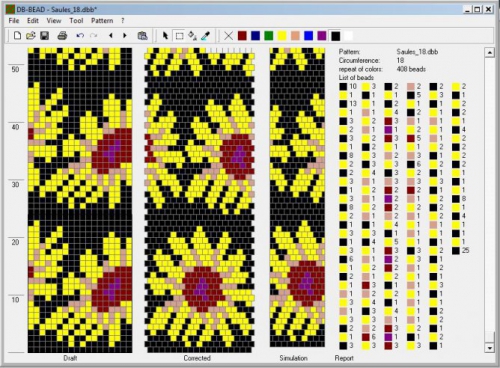
Task: Select the arrow pointer tool
Action: click(x=165, y=36)
